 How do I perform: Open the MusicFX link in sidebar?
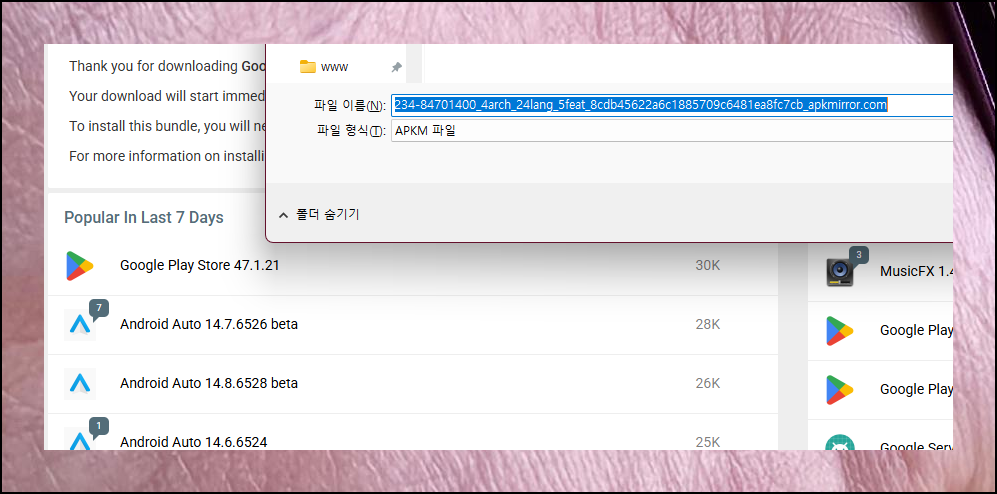(916, 271)
